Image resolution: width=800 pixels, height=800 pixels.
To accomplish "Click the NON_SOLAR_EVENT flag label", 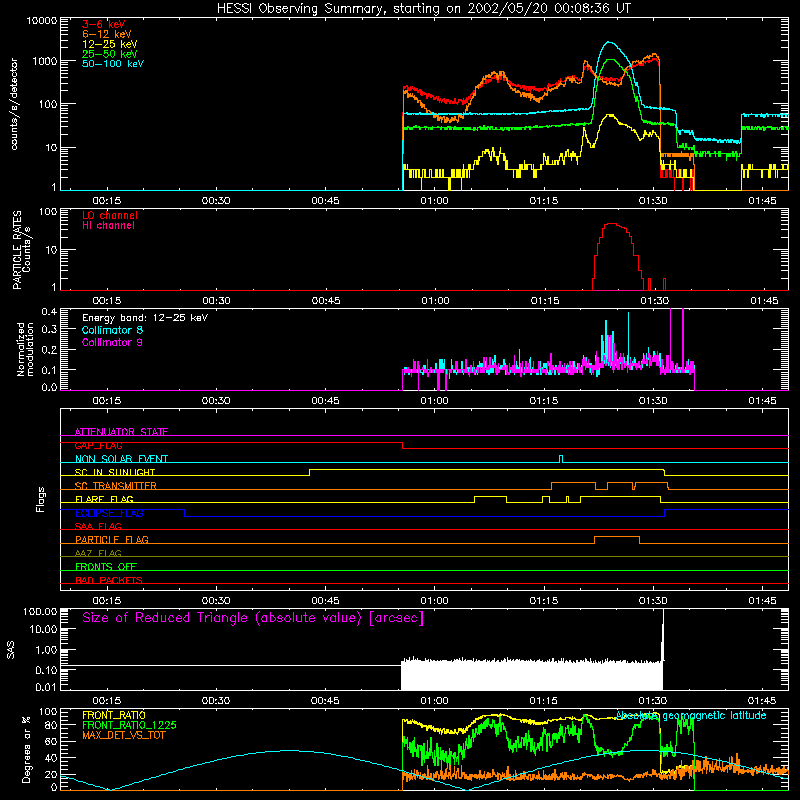I will coord(121,459).
